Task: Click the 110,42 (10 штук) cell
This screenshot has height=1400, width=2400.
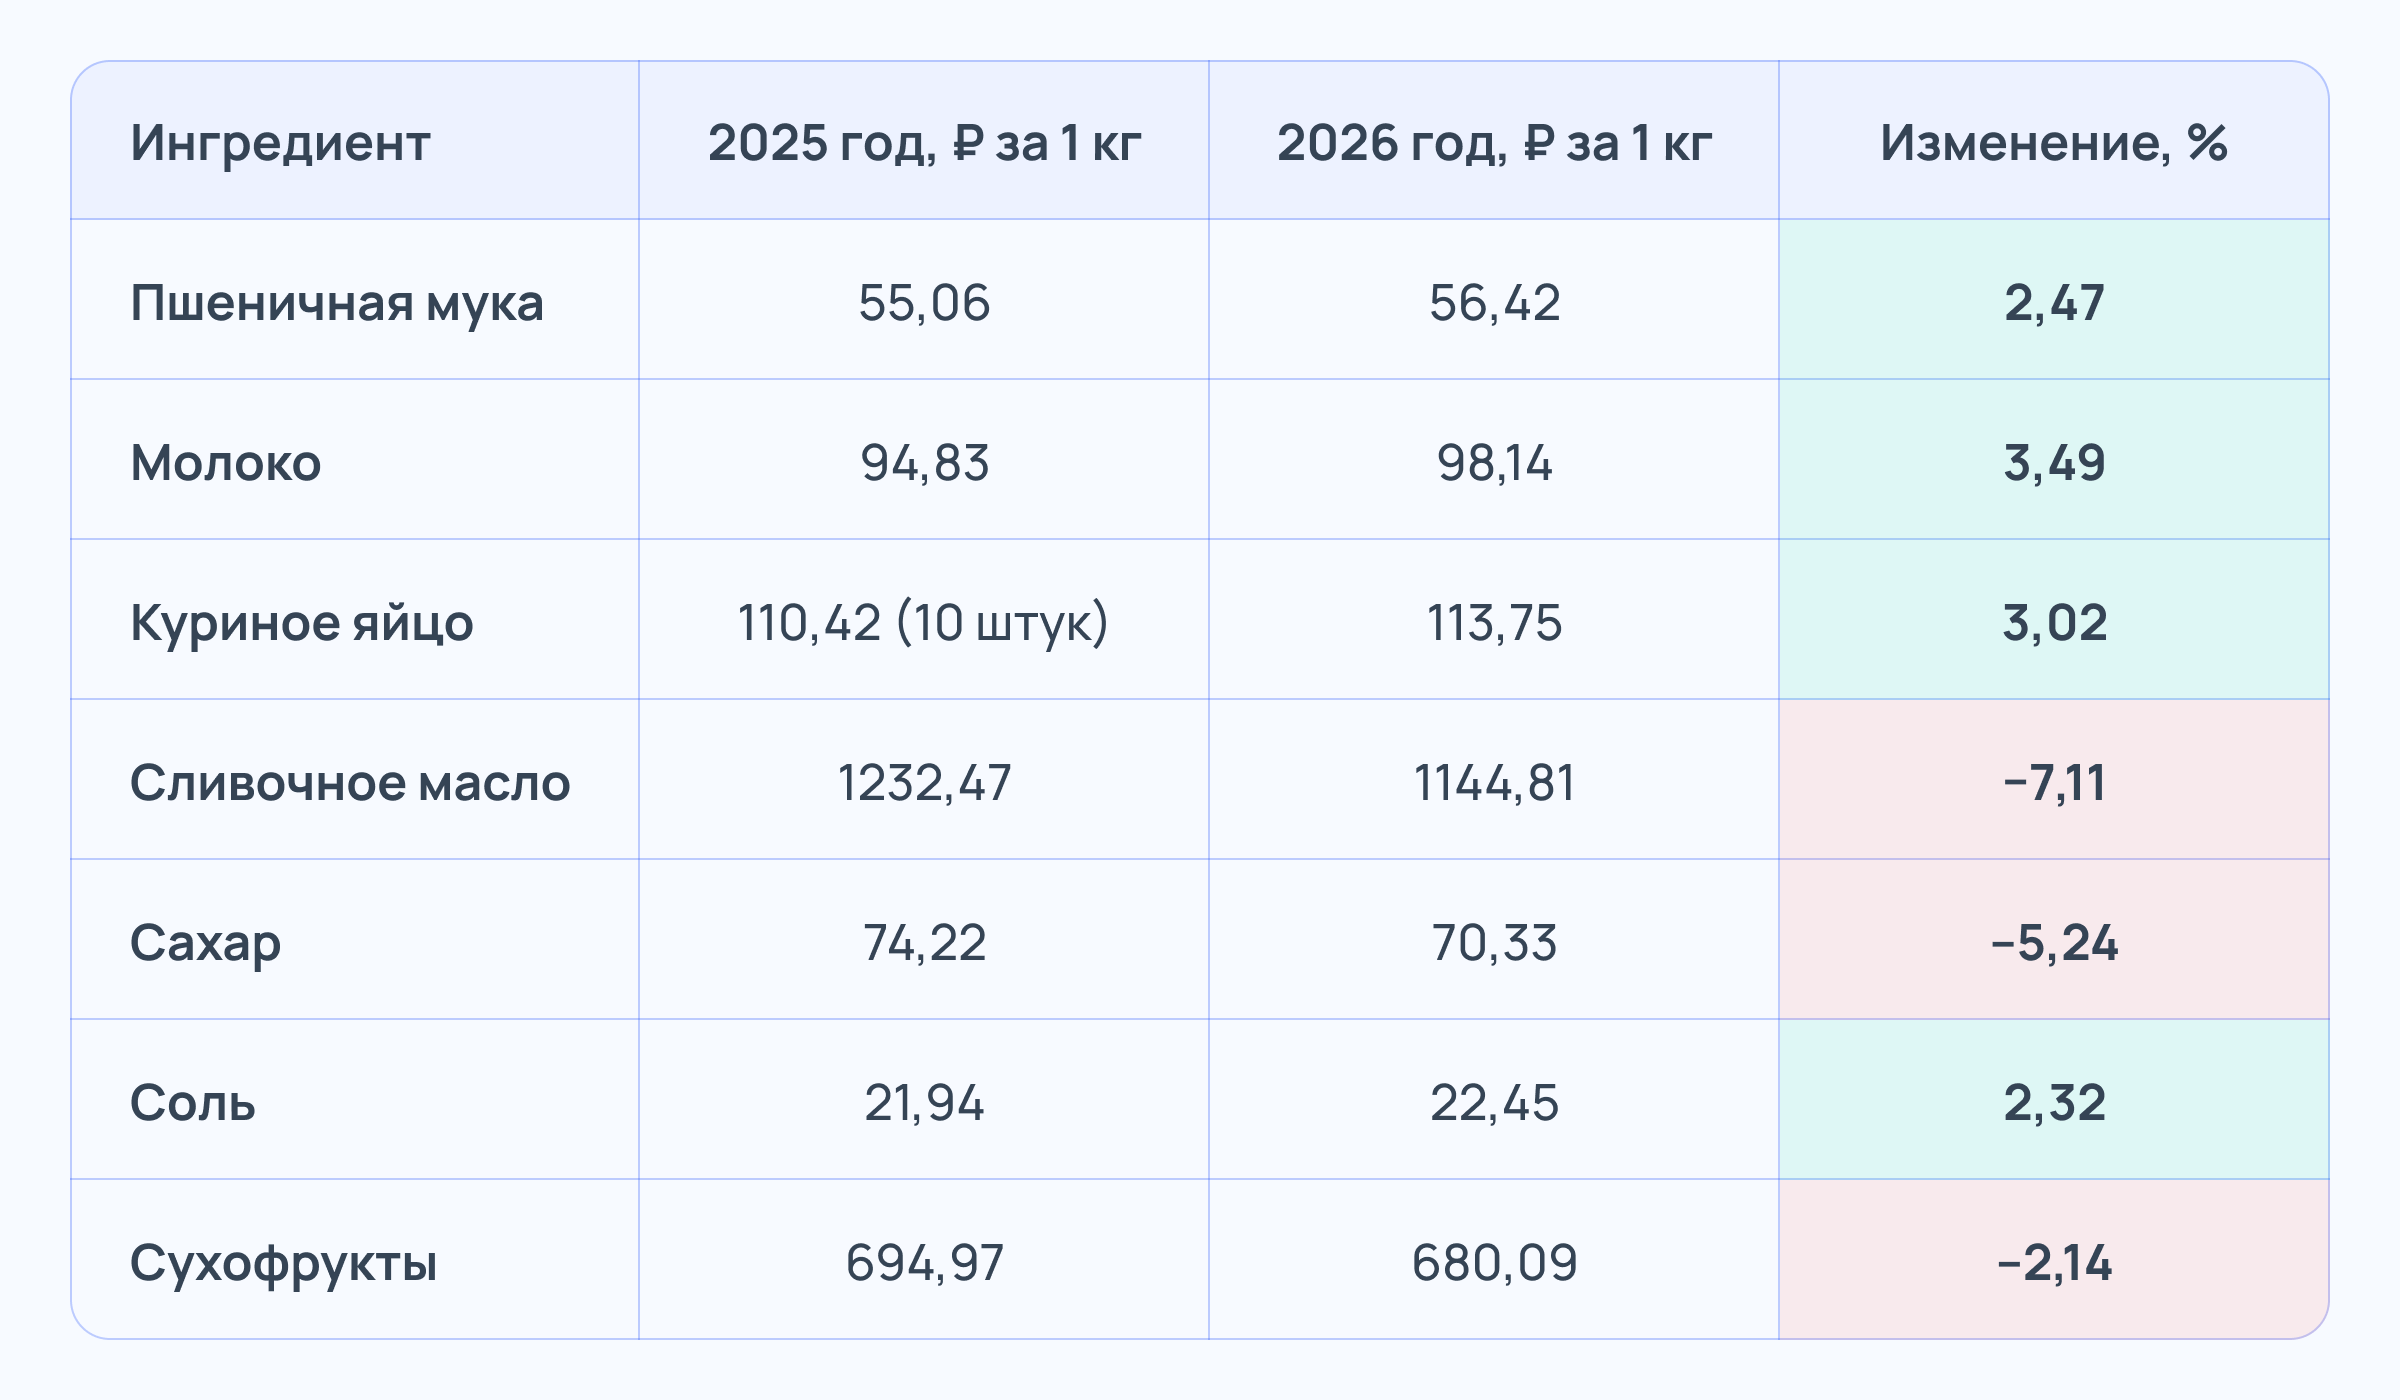Action: coord(923,622)
